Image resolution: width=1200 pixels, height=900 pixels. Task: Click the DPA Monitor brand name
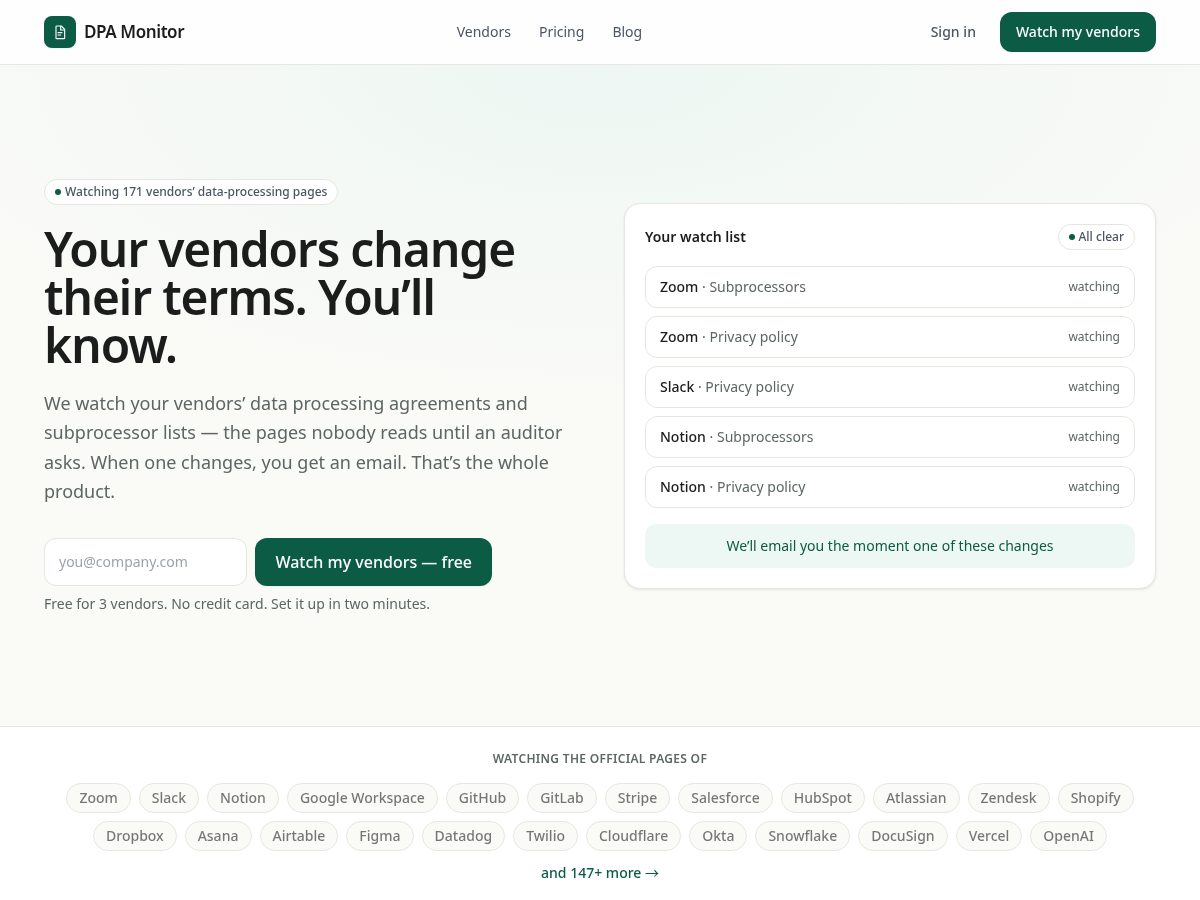(x=134, y=32)
